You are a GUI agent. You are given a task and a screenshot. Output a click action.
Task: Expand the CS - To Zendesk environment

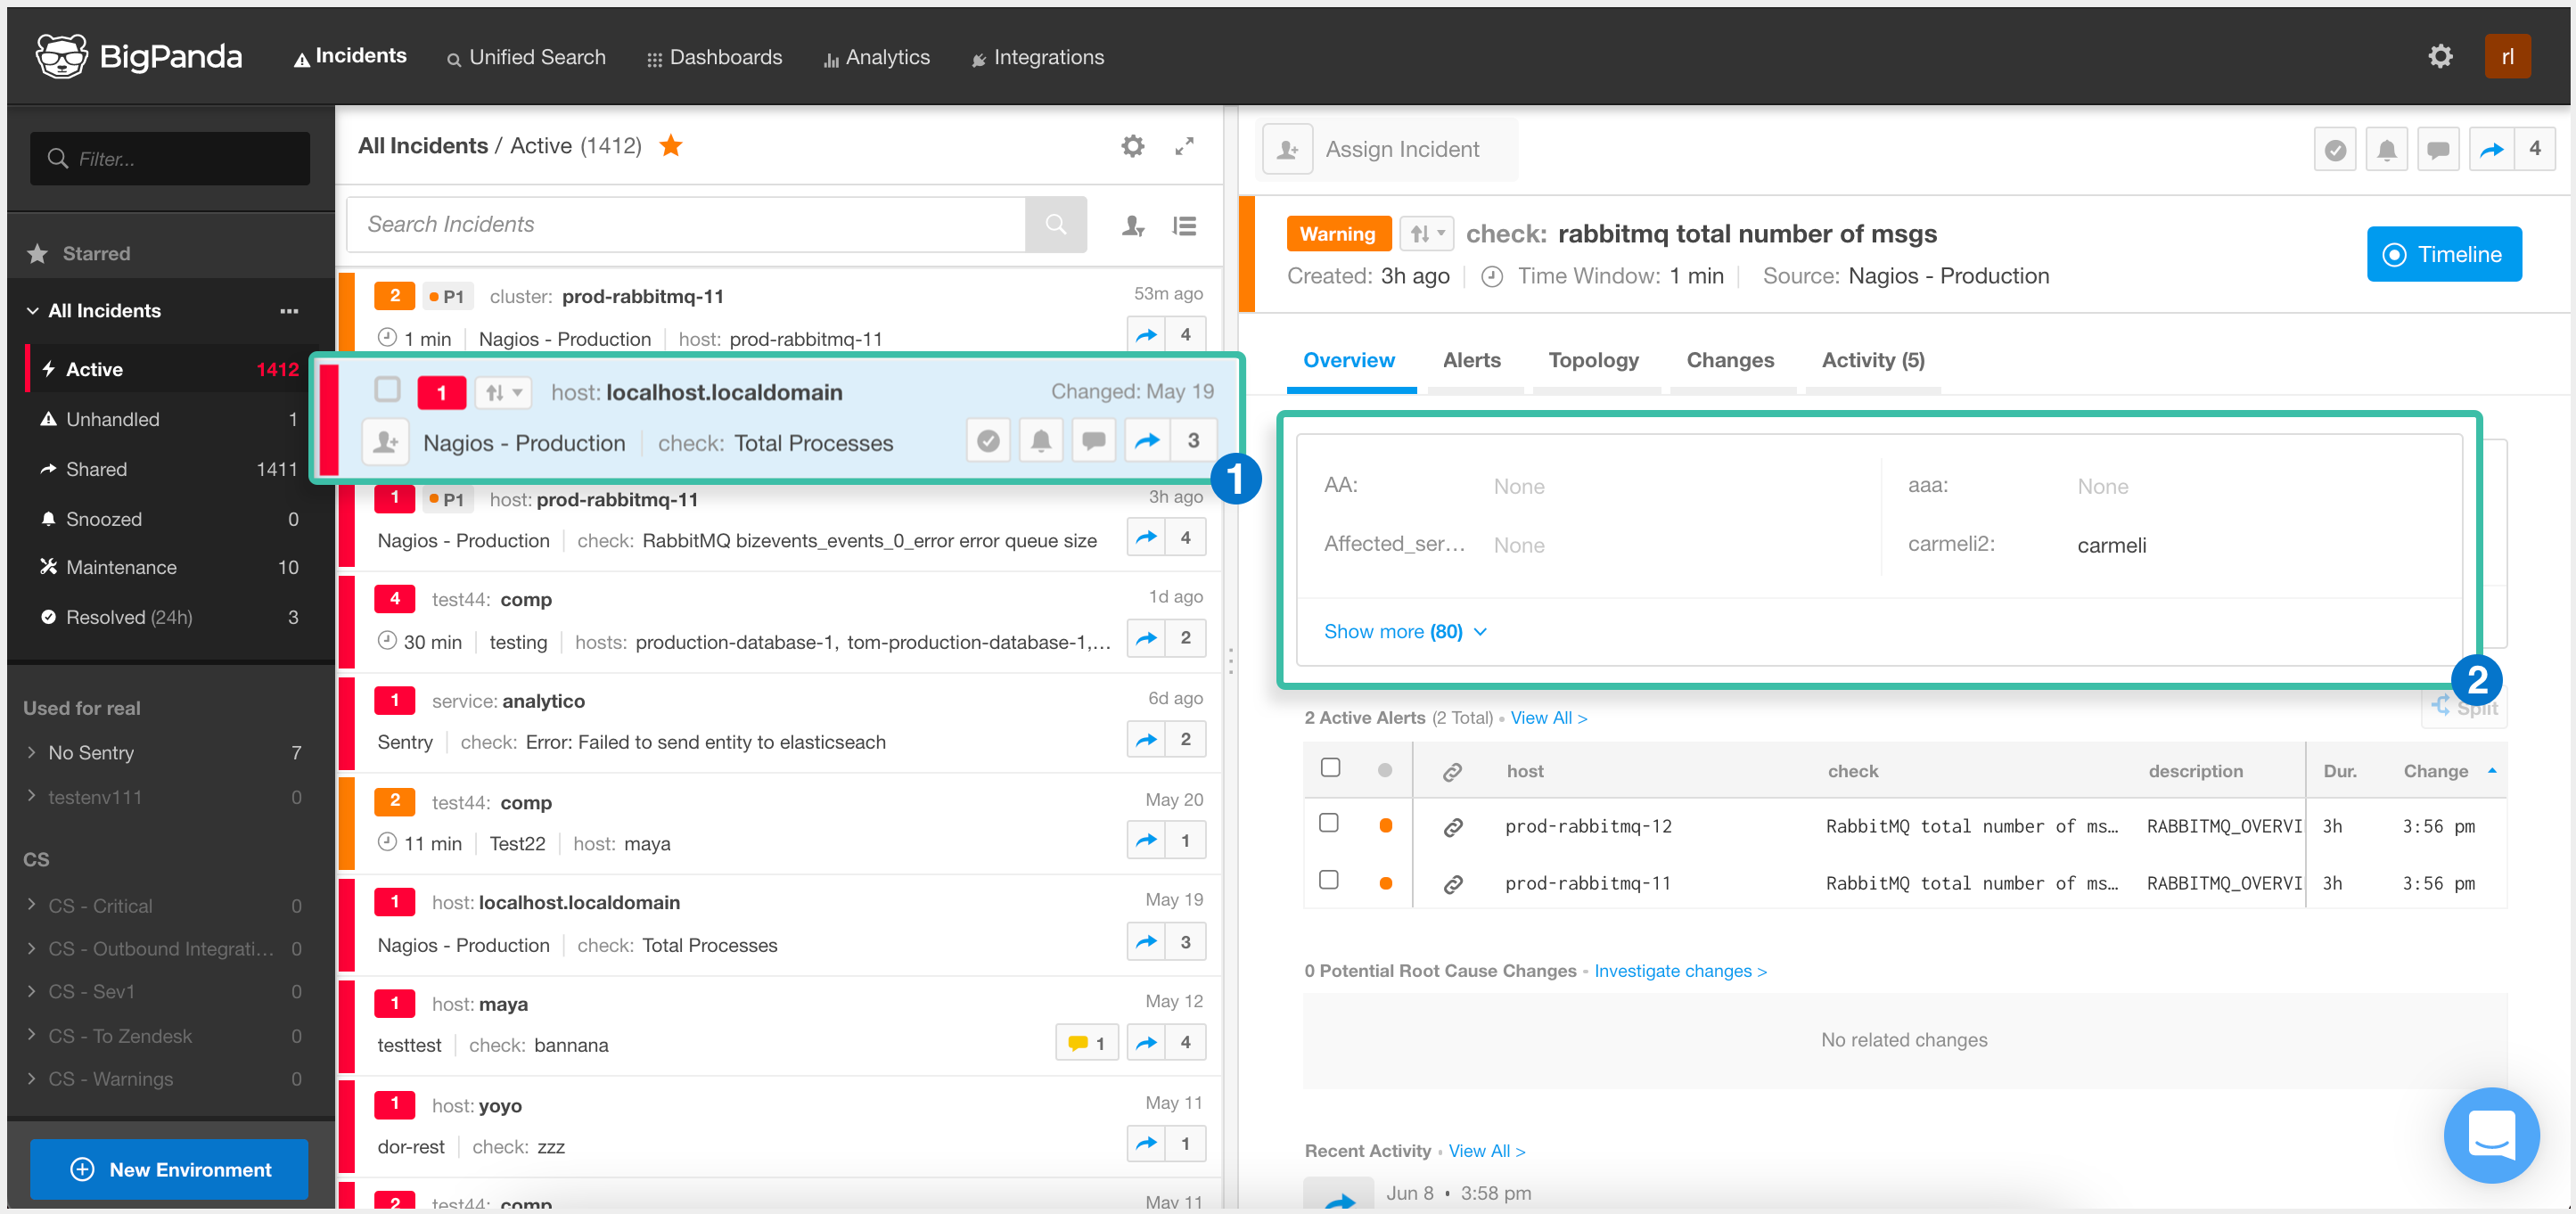tap(32, 1035)
